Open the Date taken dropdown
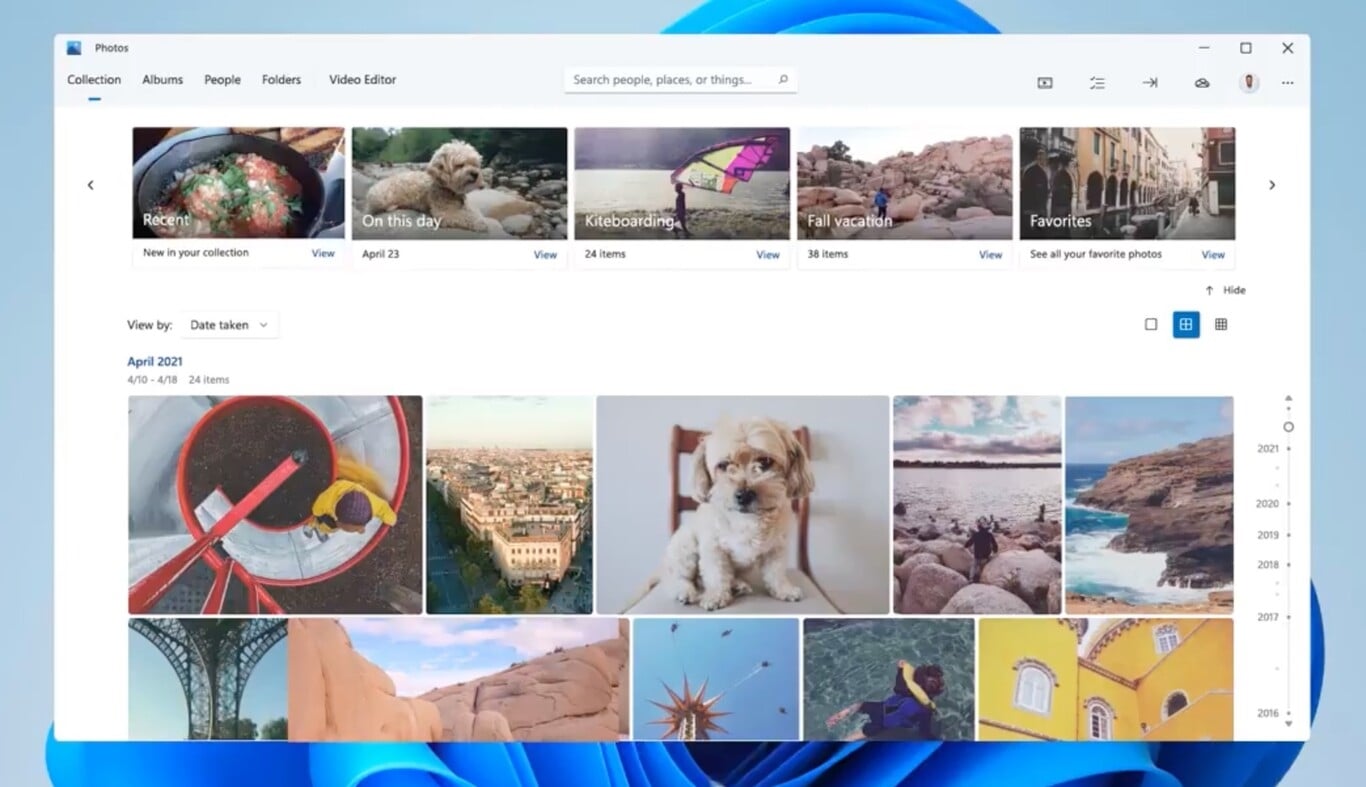1366x787 pixels. tap(229, 325)
